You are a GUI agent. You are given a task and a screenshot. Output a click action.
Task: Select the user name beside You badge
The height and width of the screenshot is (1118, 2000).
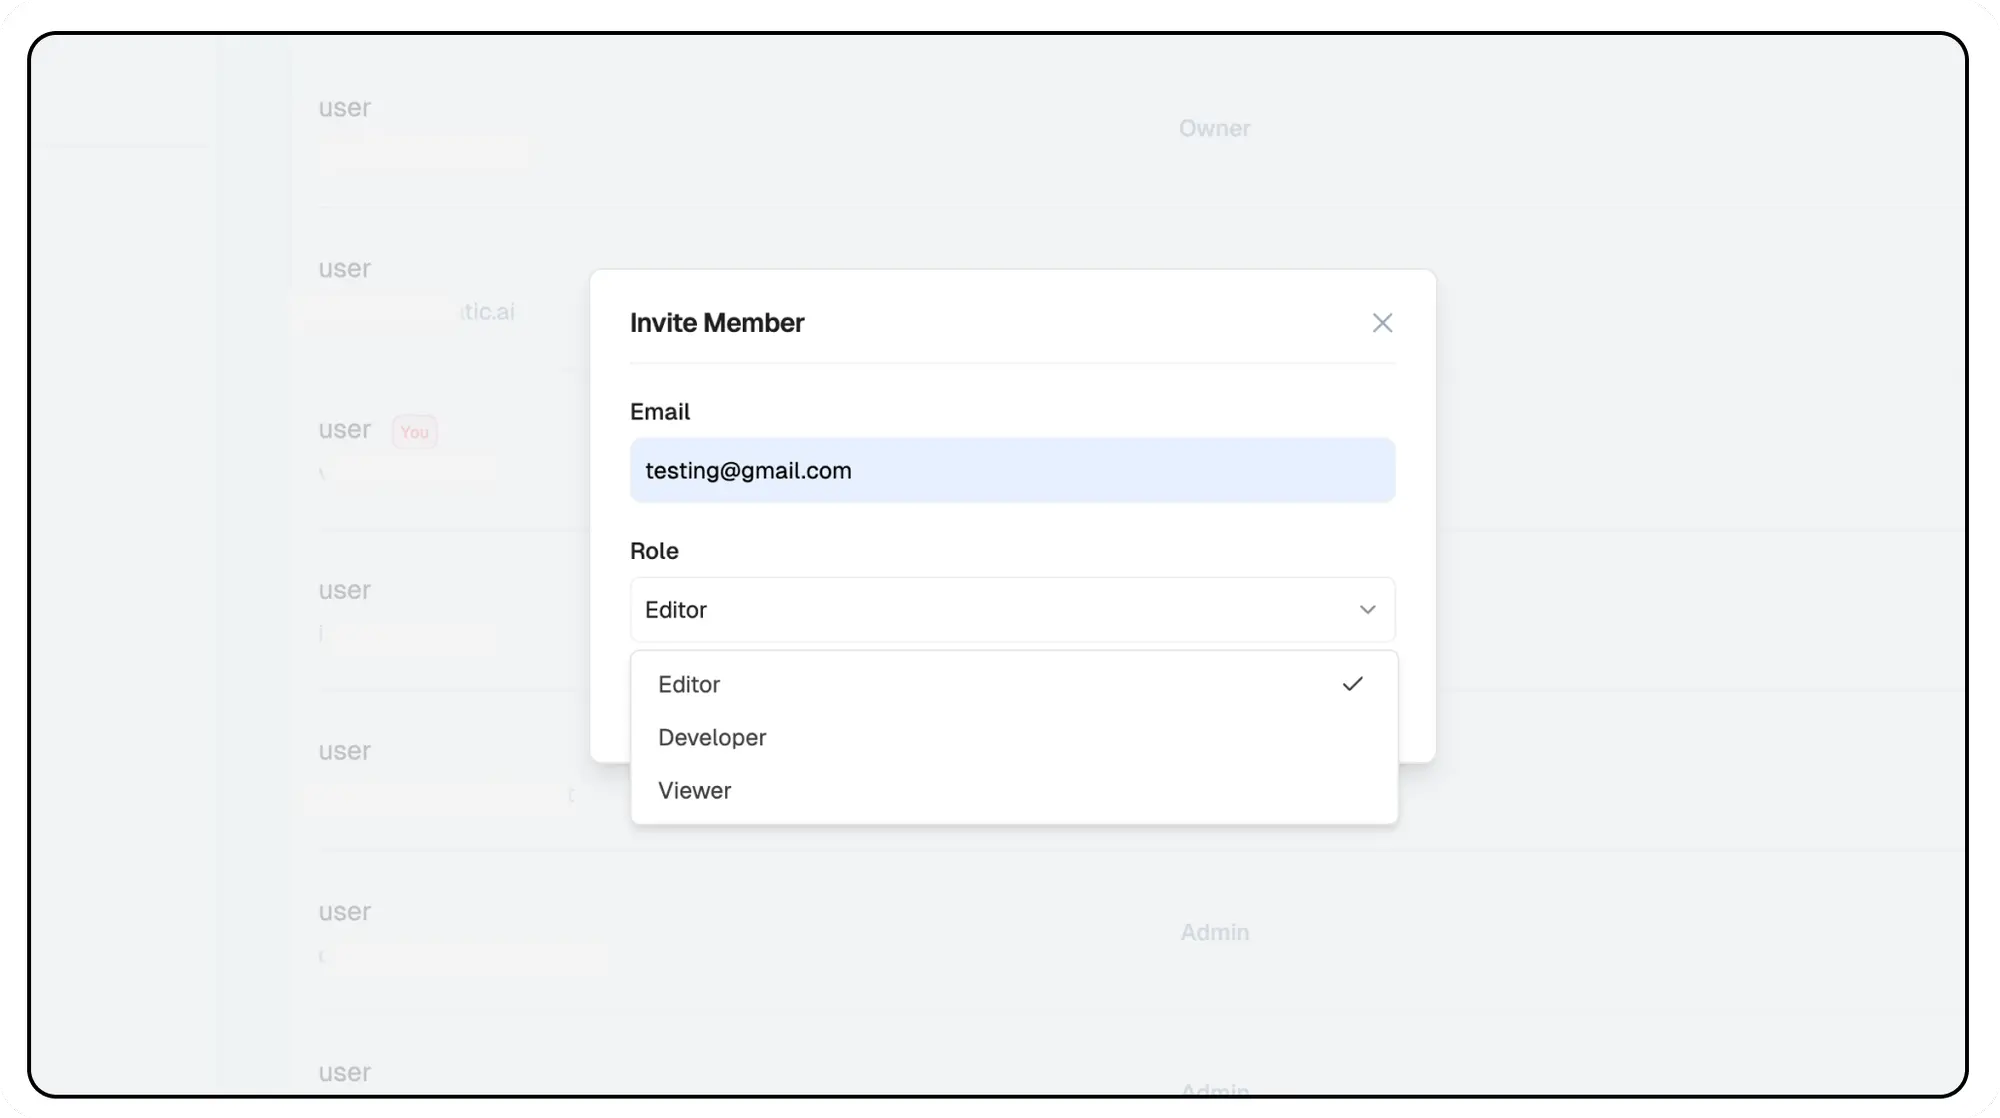(x=345, y=430)
